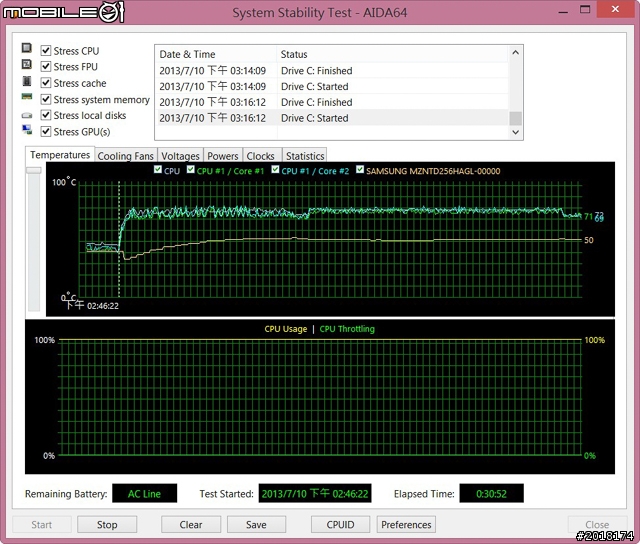The image size is (640, 544).
Task: Click the Elapsed Time value 0:30:52
Action: [491, 494]
